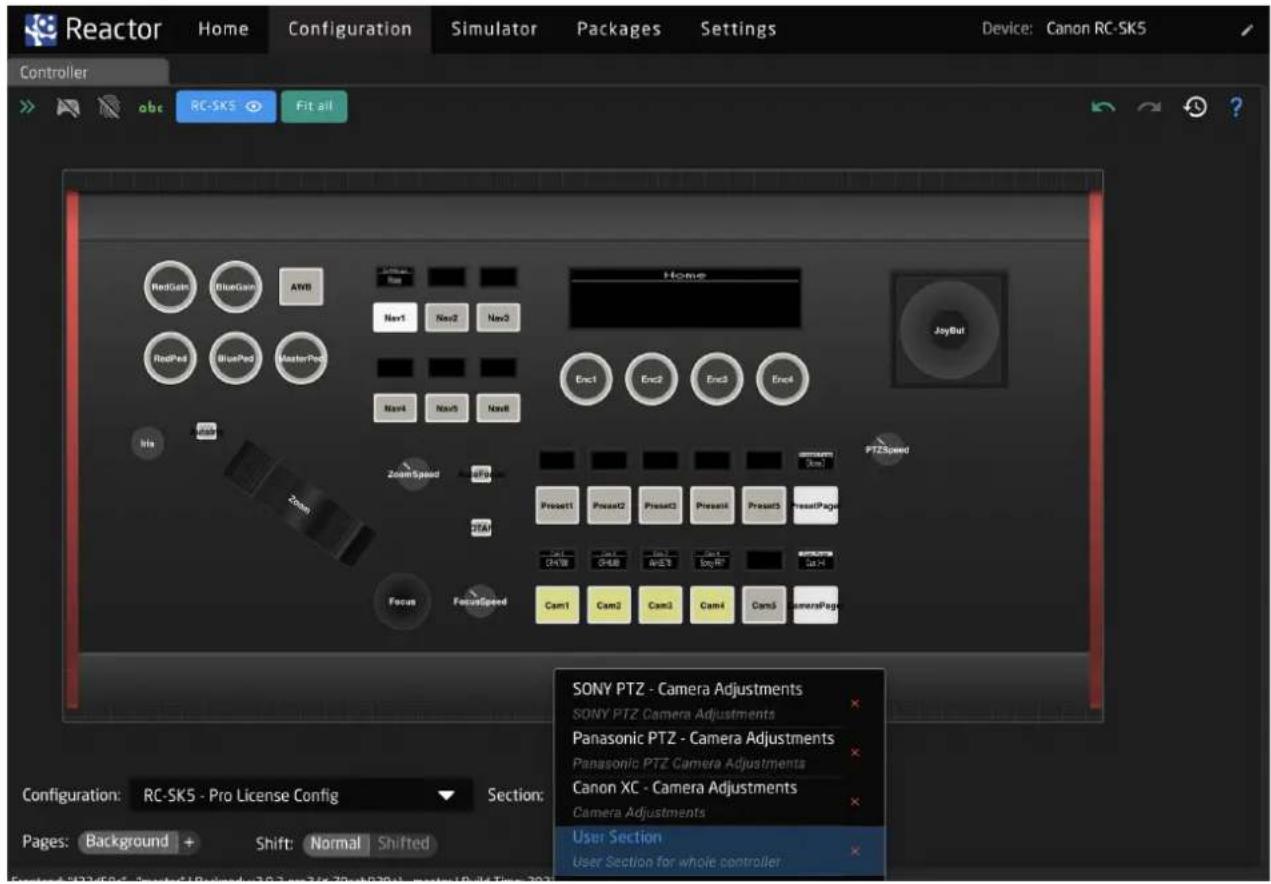1271x884 pixels.
Task: Click the Preset1 button
Action: coord(557,506)
